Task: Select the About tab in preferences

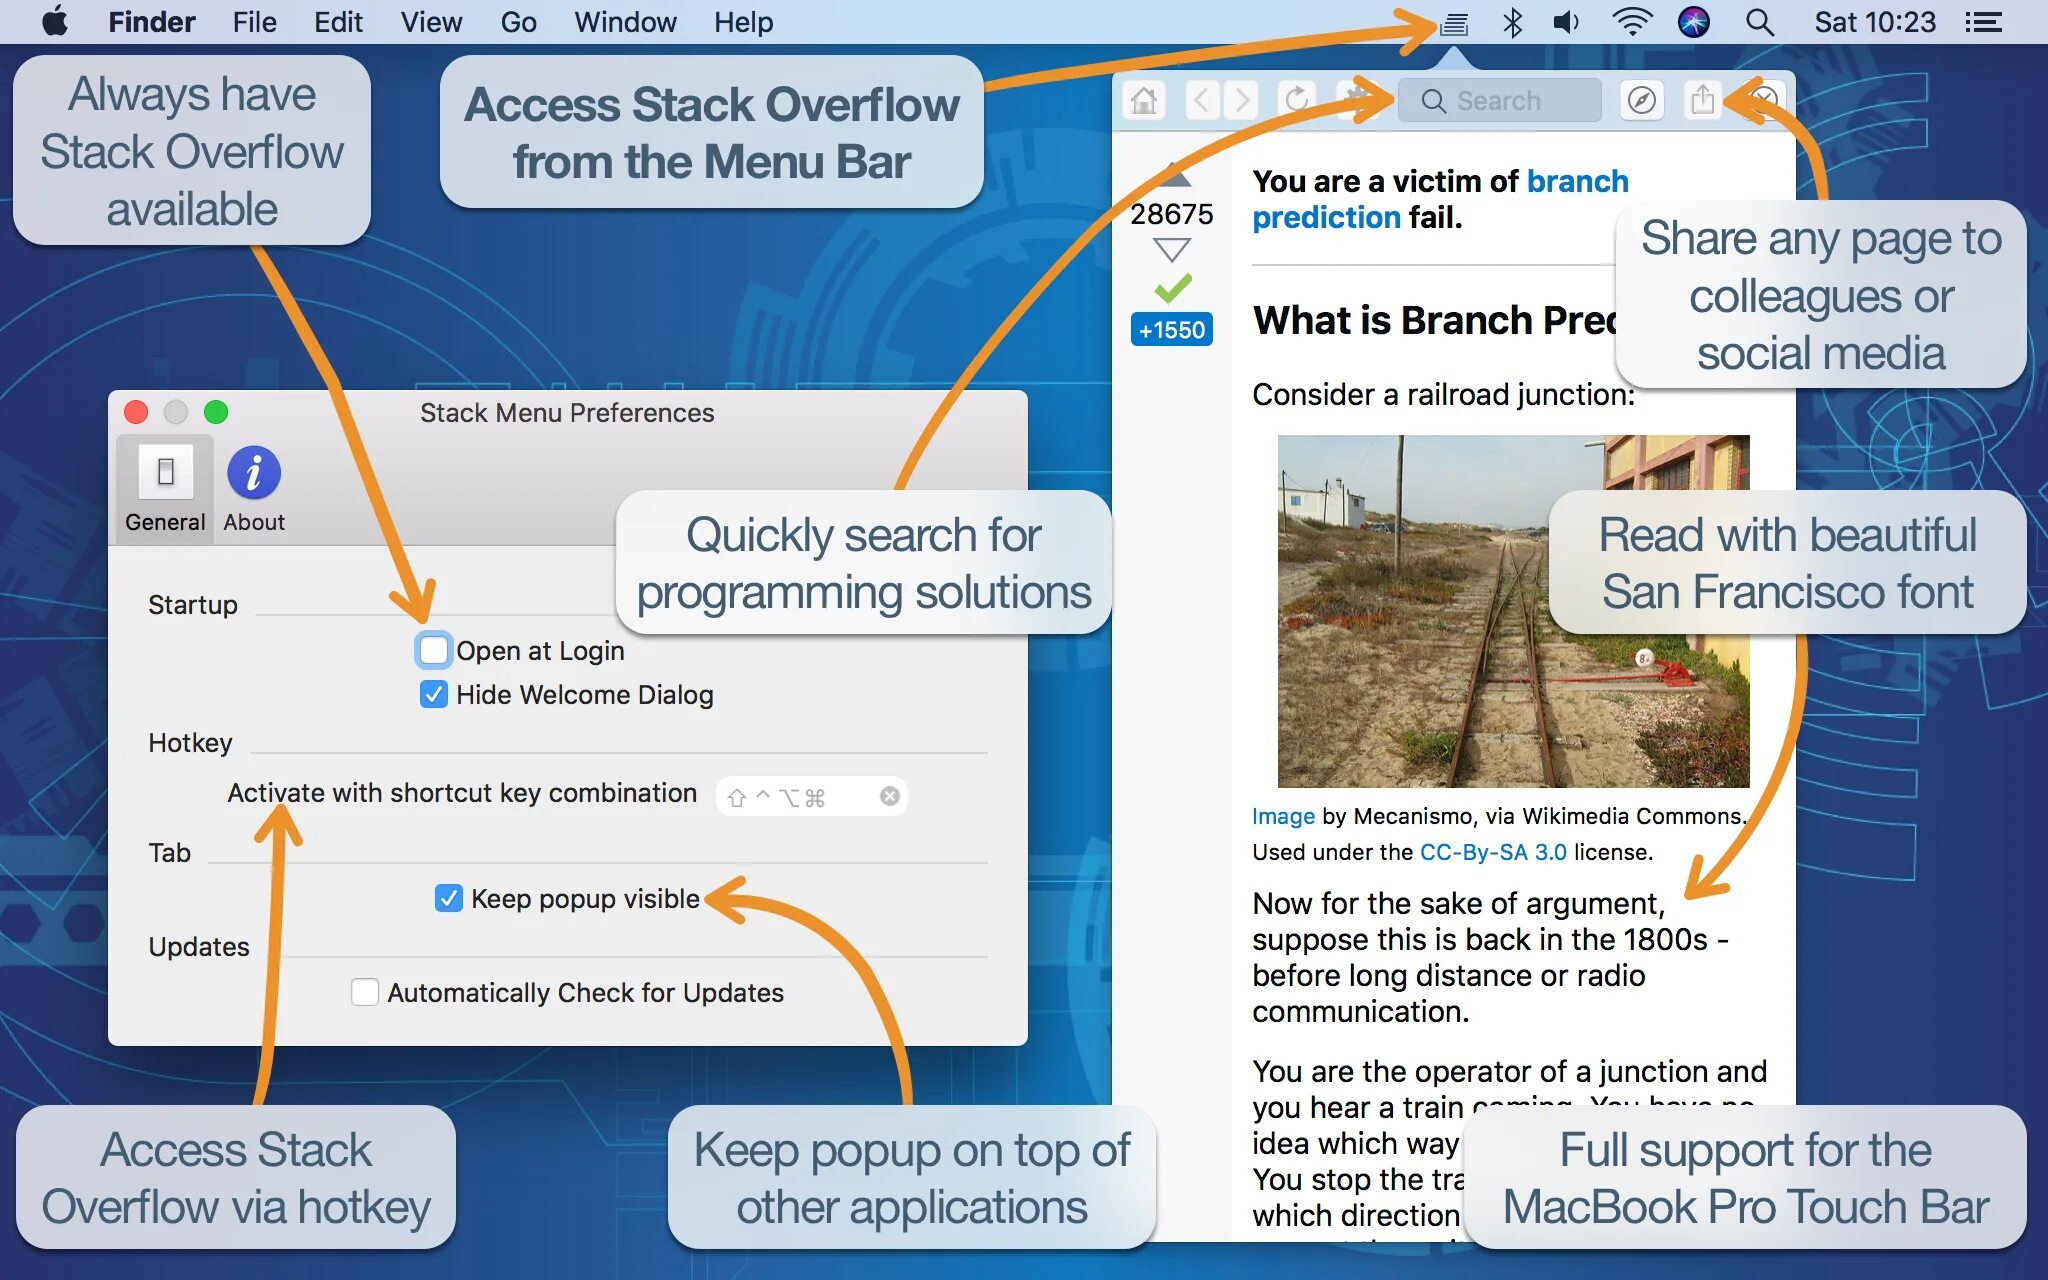Action: 251,487
